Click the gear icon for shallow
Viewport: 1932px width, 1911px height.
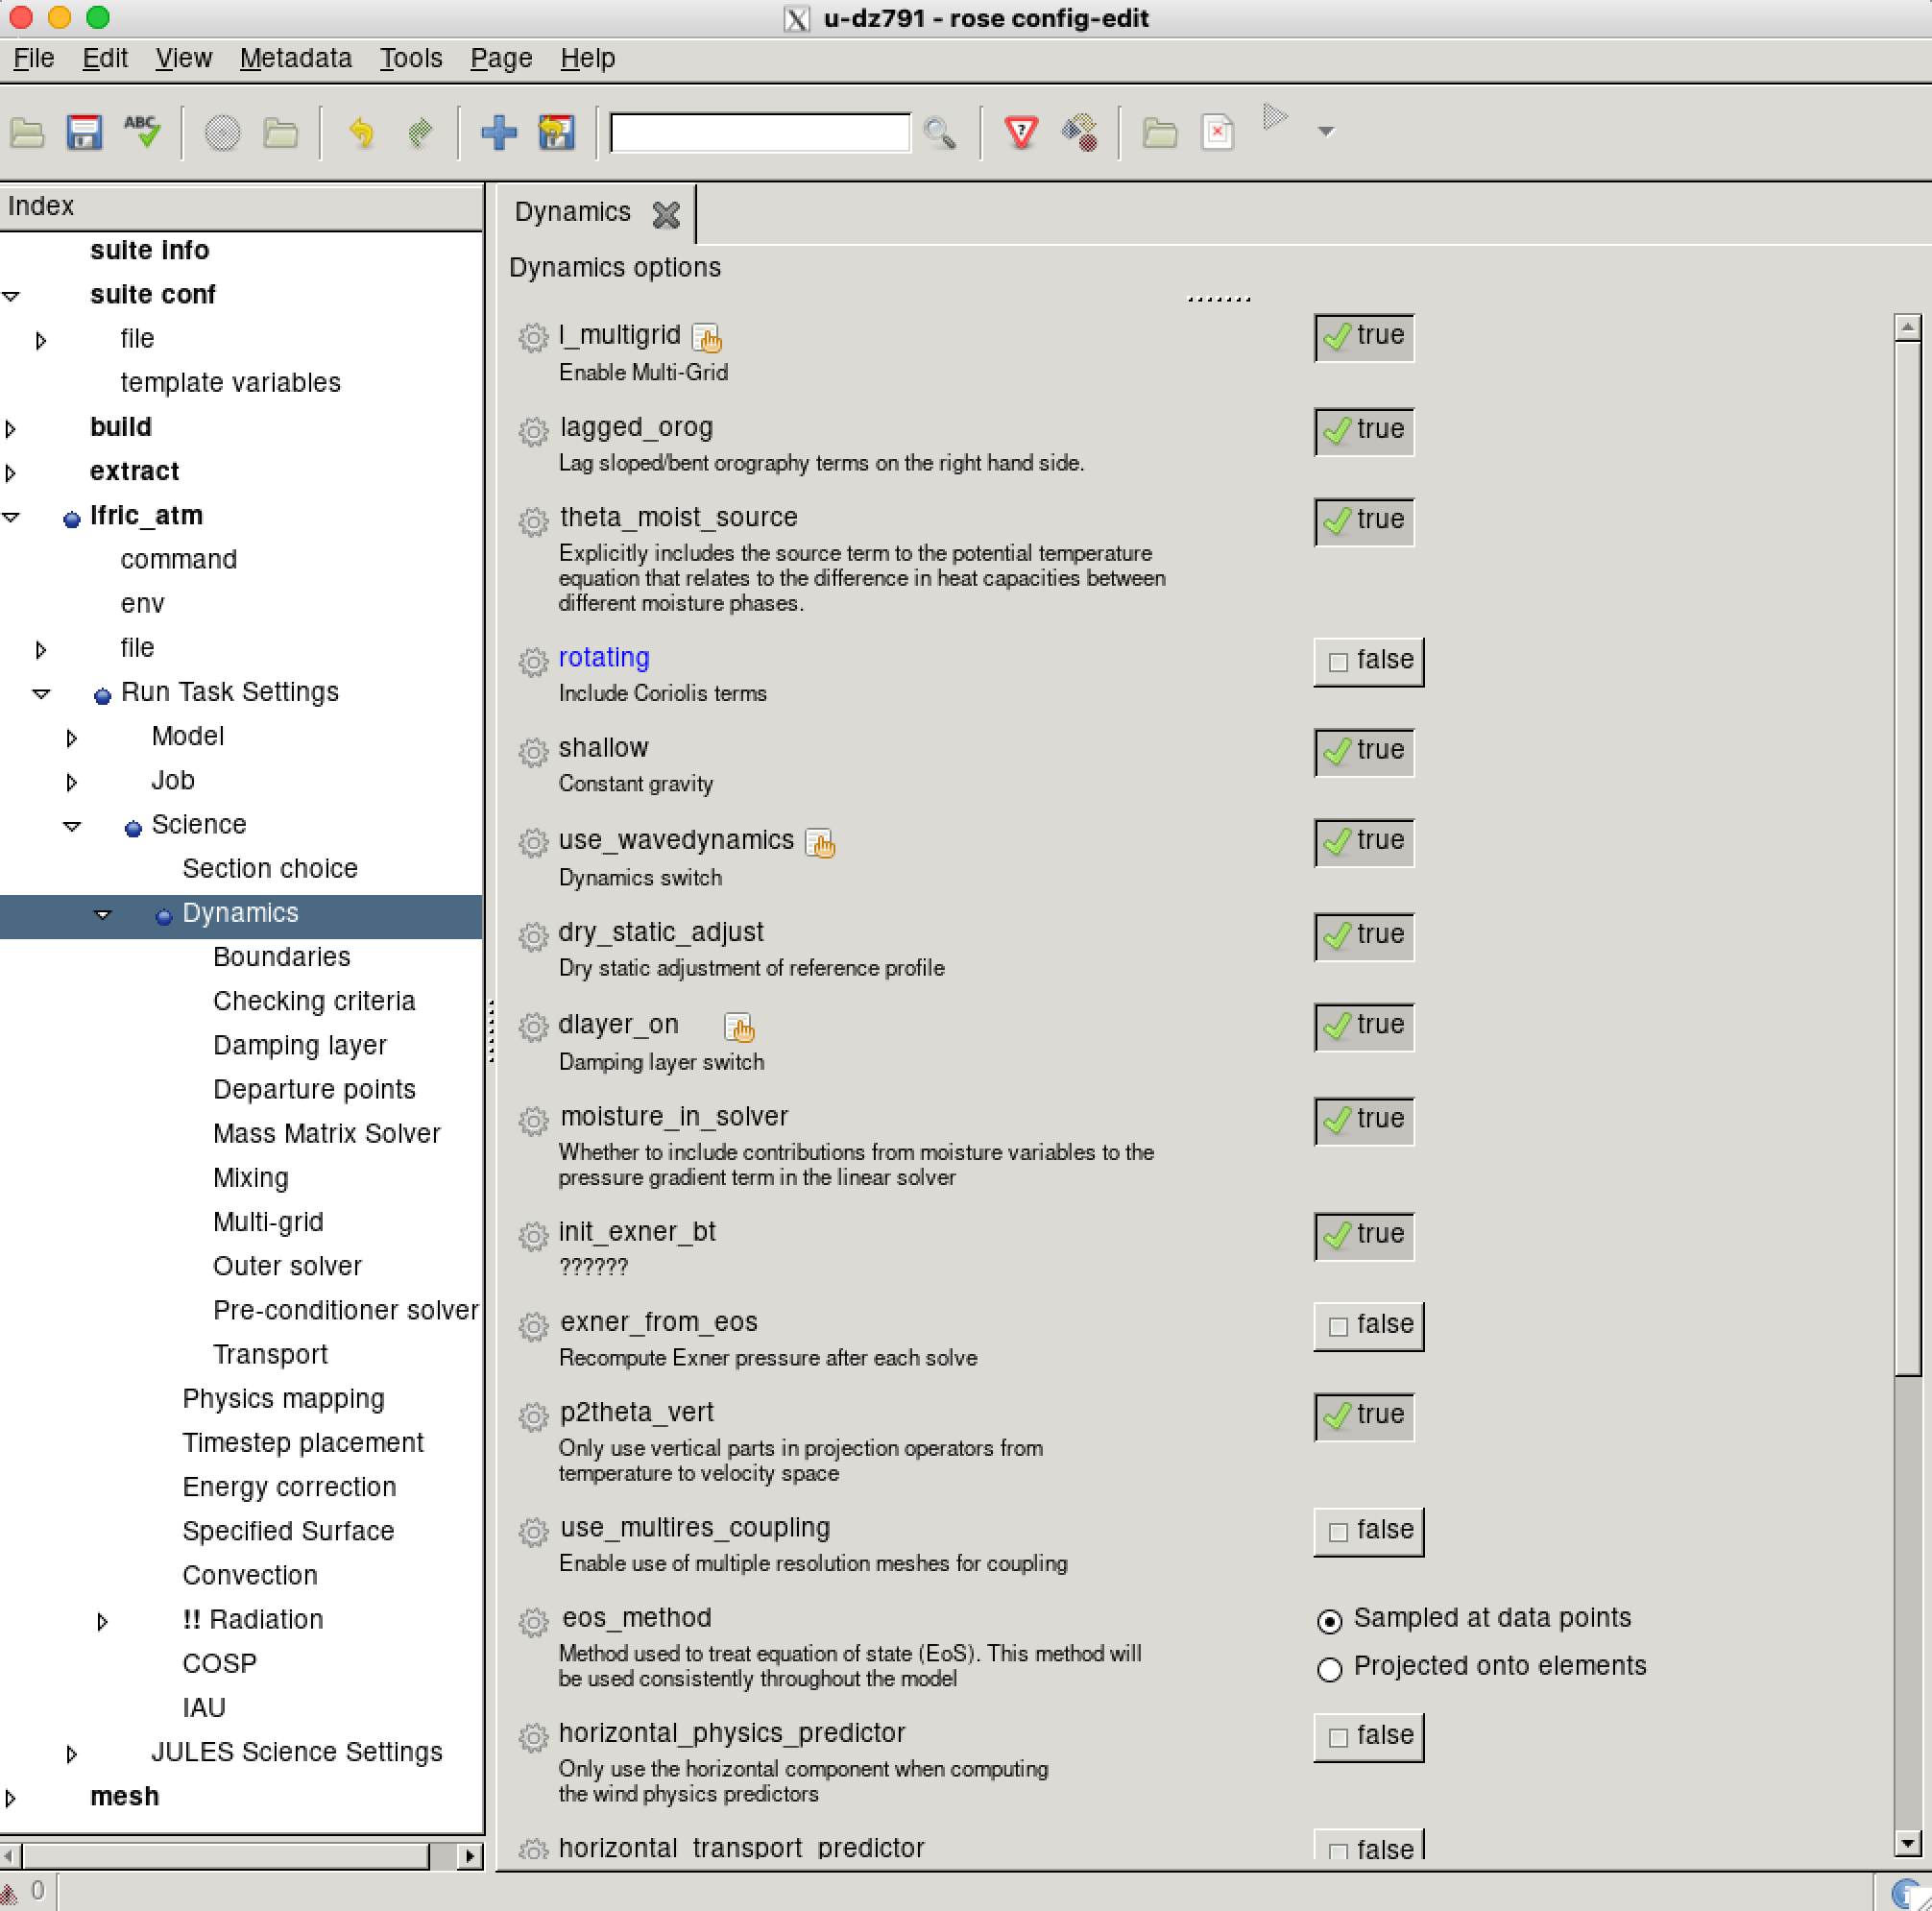click(x=533, y=751)
